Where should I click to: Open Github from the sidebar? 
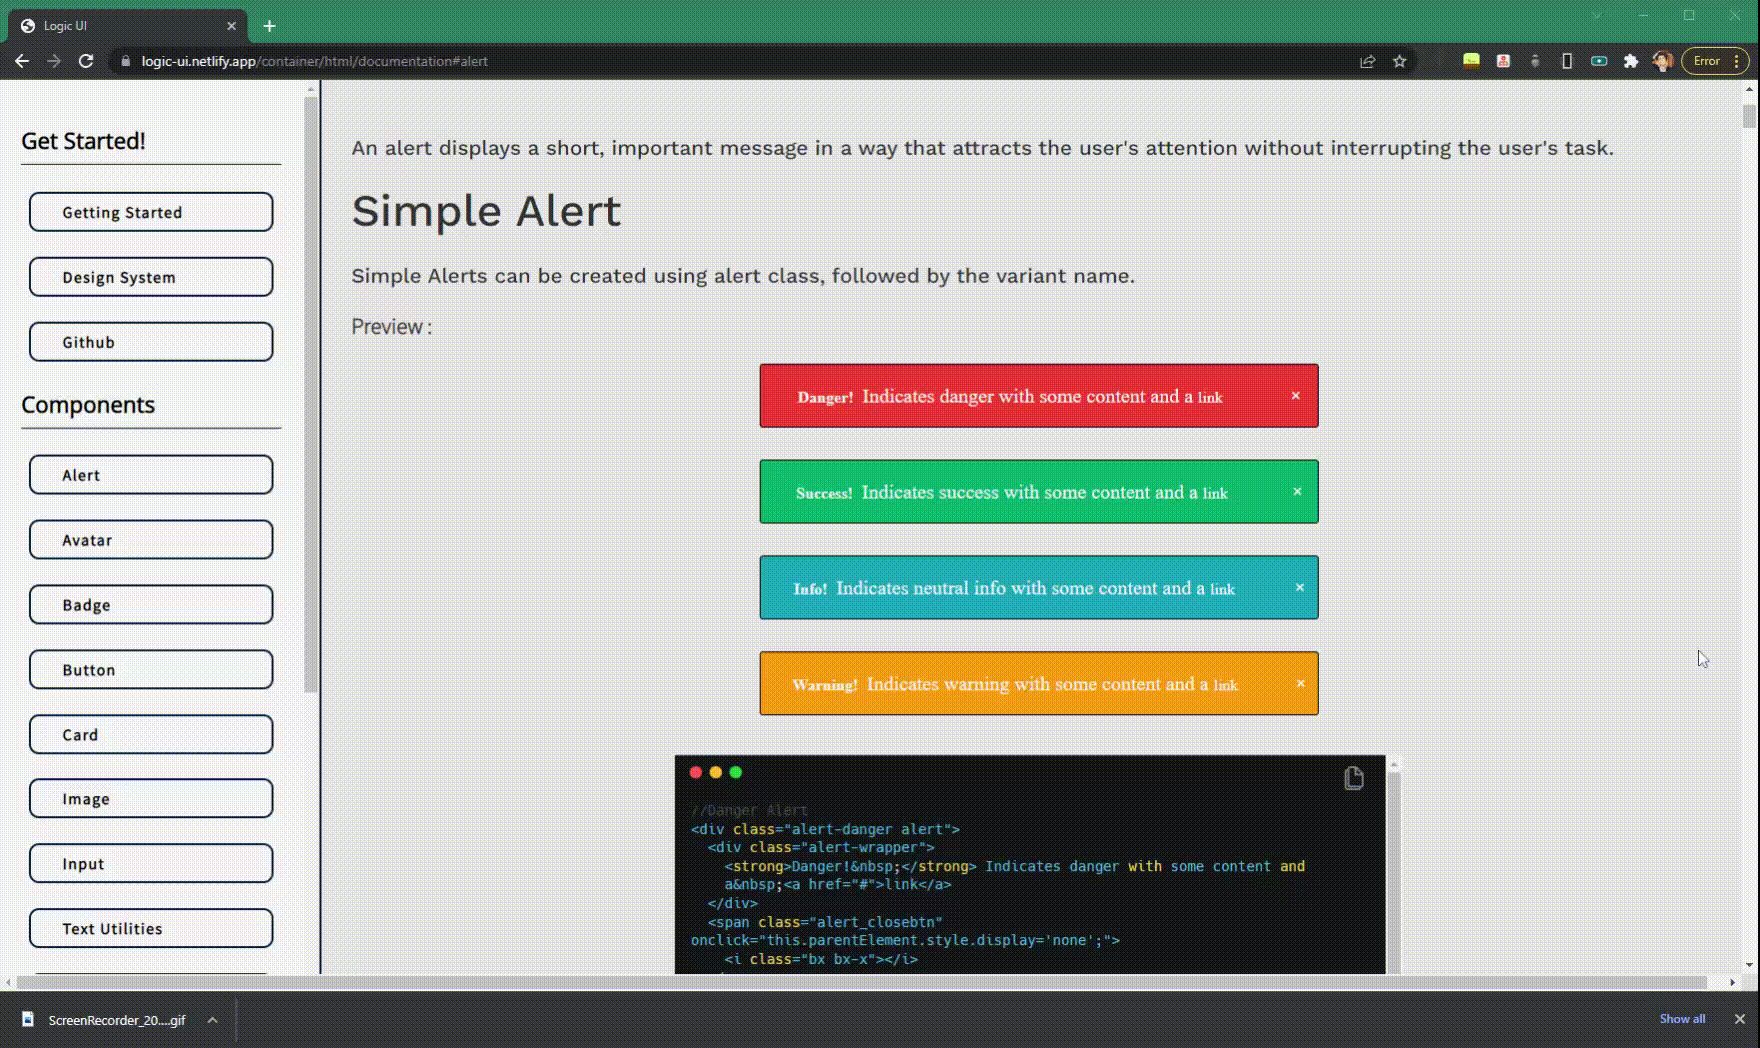150,341
